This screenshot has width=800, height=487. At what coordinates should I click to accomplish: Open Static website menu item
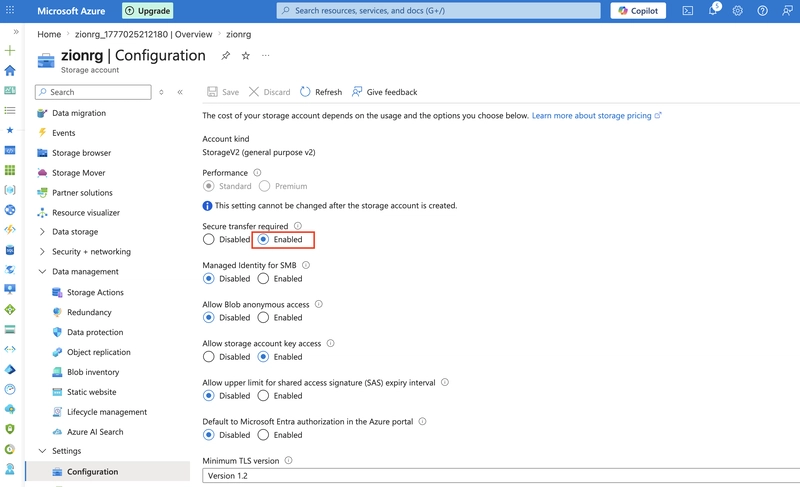point(92,392)
